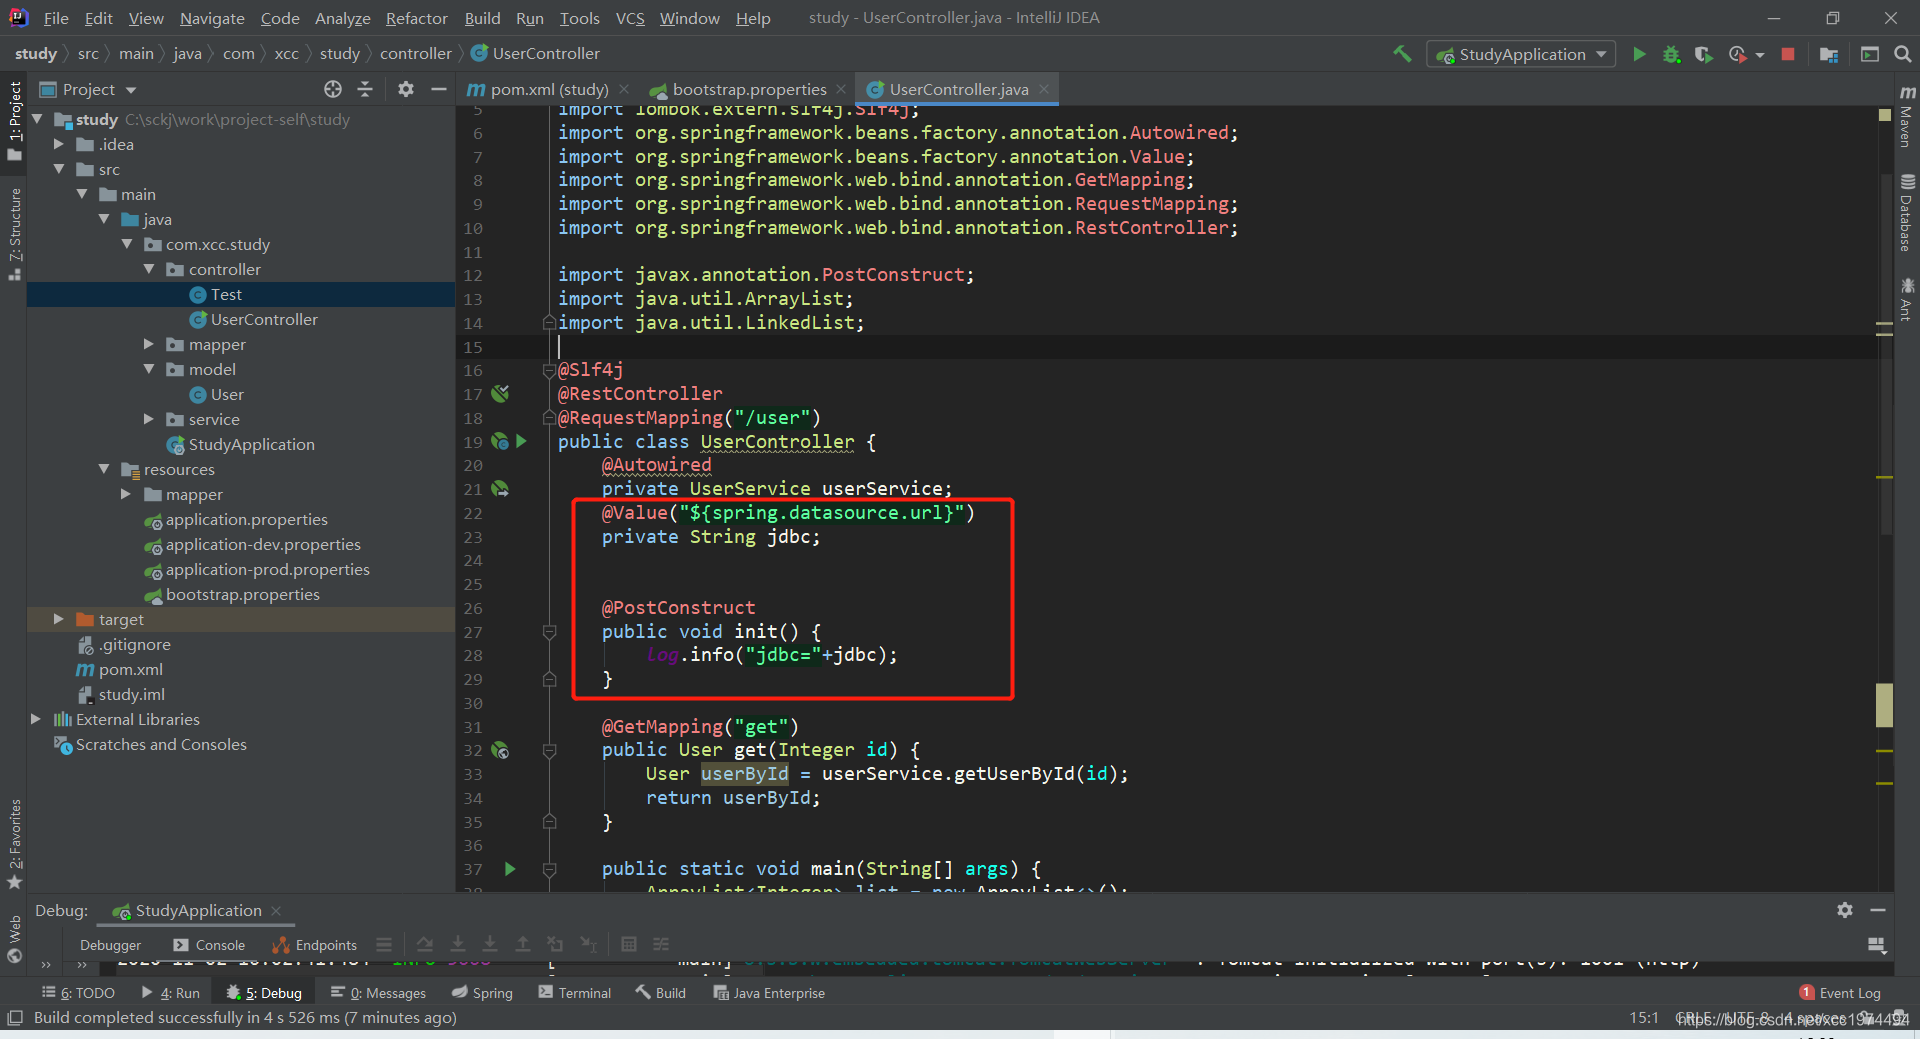Viewport: 1920px width, 1039px height.
Task: Open the Database side panel
Action: pyautogui.click(x=1907, y=213)
